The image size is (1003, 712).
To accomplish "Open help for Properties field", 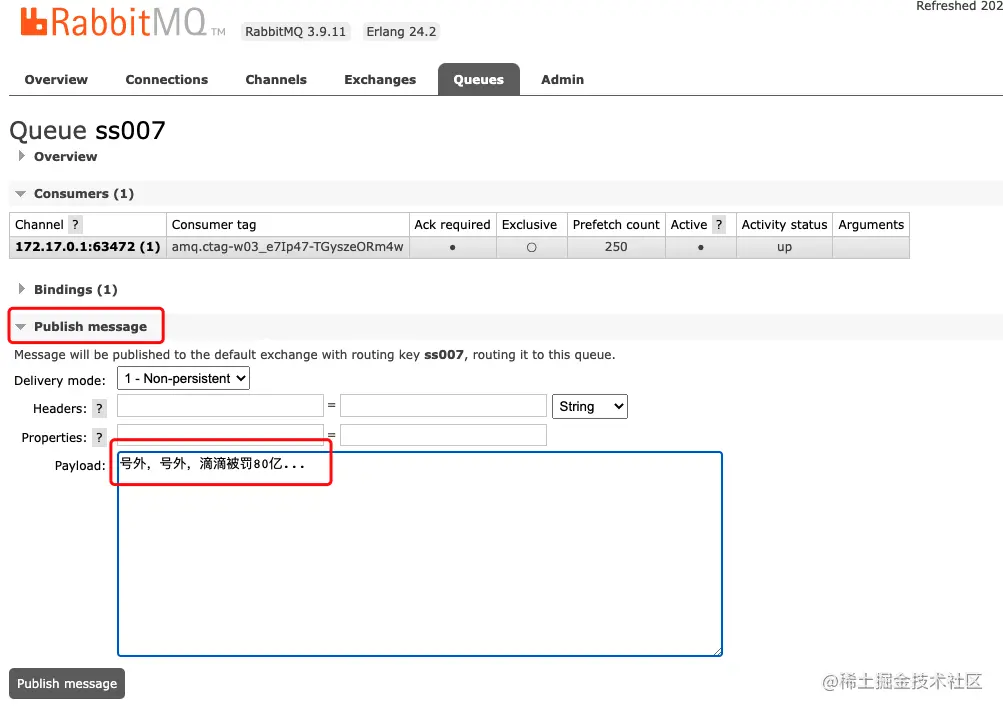I will point(99,438).
